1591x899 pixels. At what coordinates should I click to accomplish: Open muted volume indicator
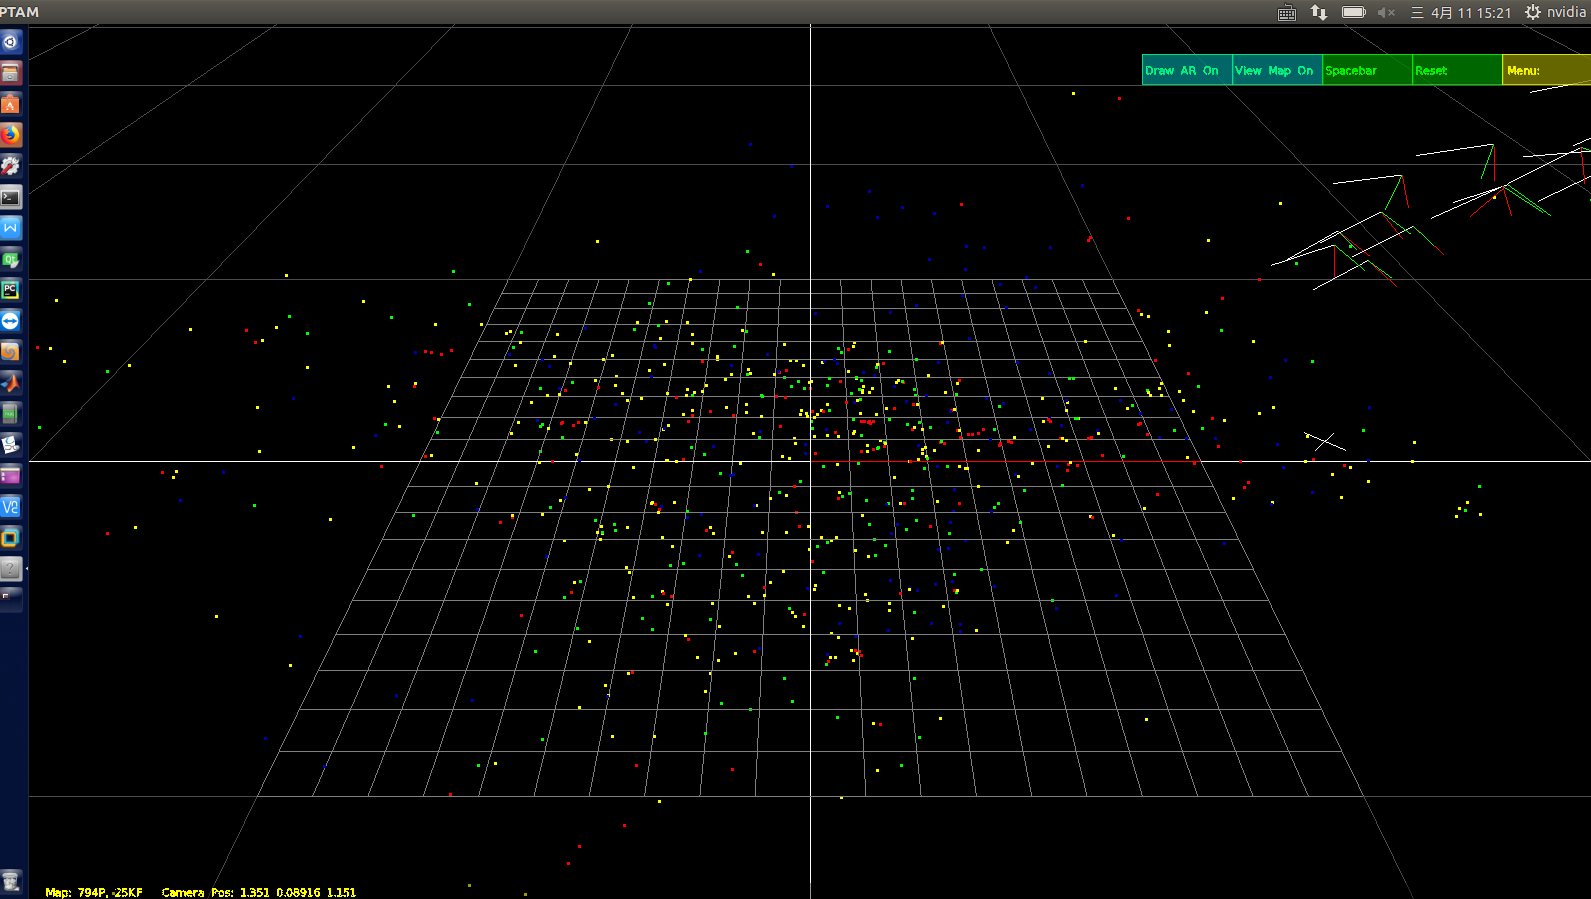coord(1386,12)
